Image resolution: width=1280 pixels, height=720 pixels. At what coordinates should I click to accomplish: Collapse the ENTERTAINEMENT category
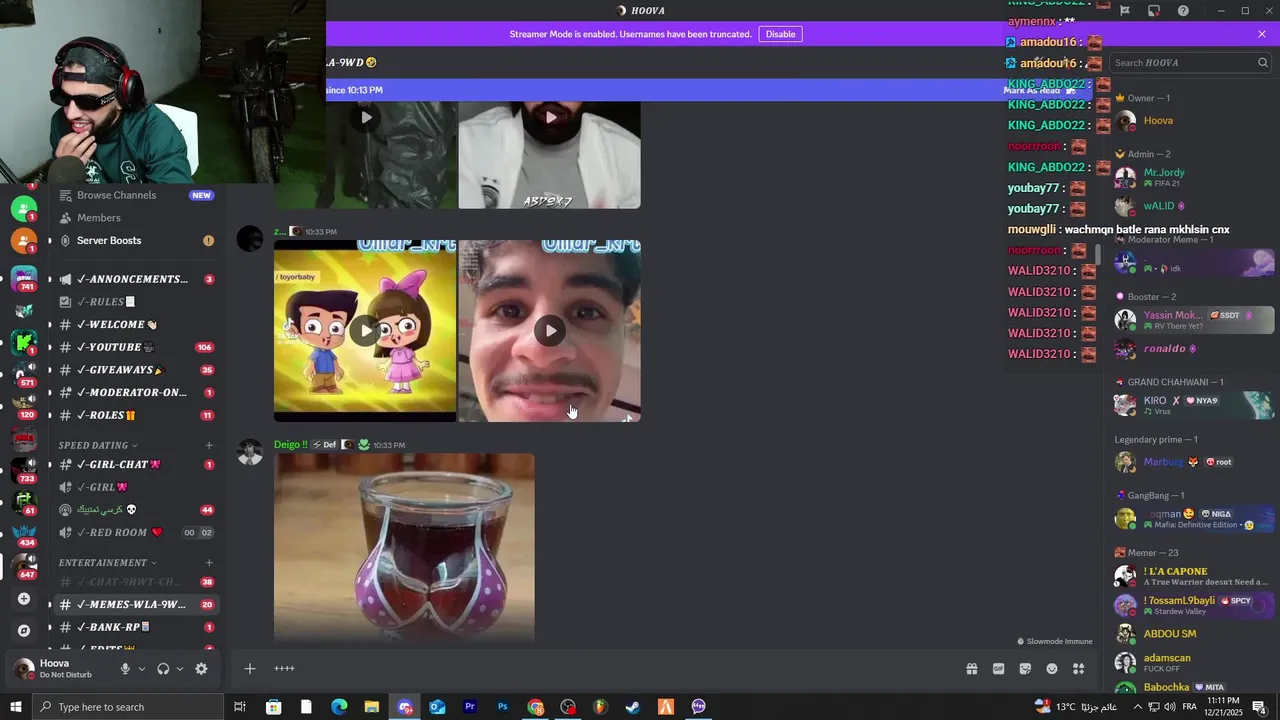click(x=108, y=563)
